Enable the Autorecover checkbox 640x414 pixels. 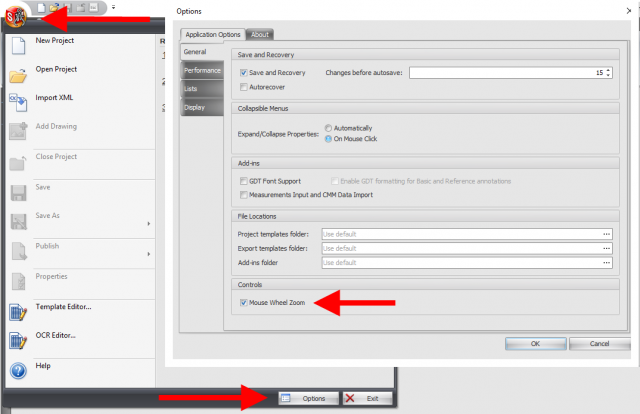[x=244, y=87]
